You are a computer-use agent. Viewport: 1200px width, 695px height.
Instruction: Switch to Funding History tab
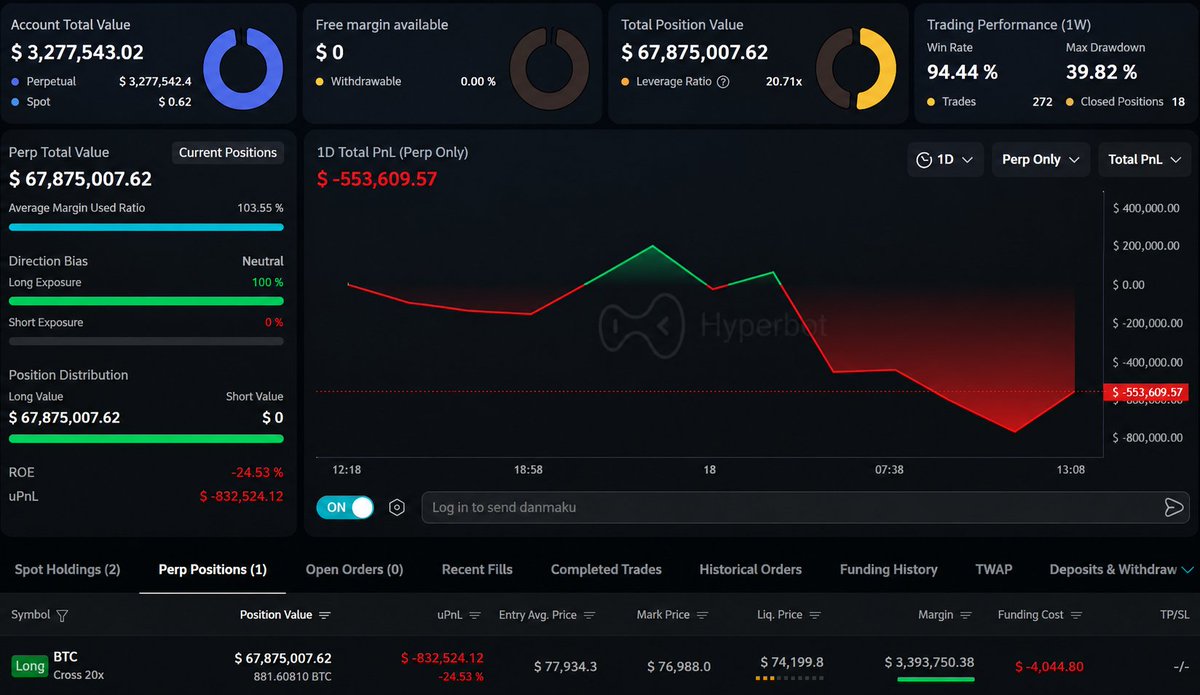[x=888, y=569]
